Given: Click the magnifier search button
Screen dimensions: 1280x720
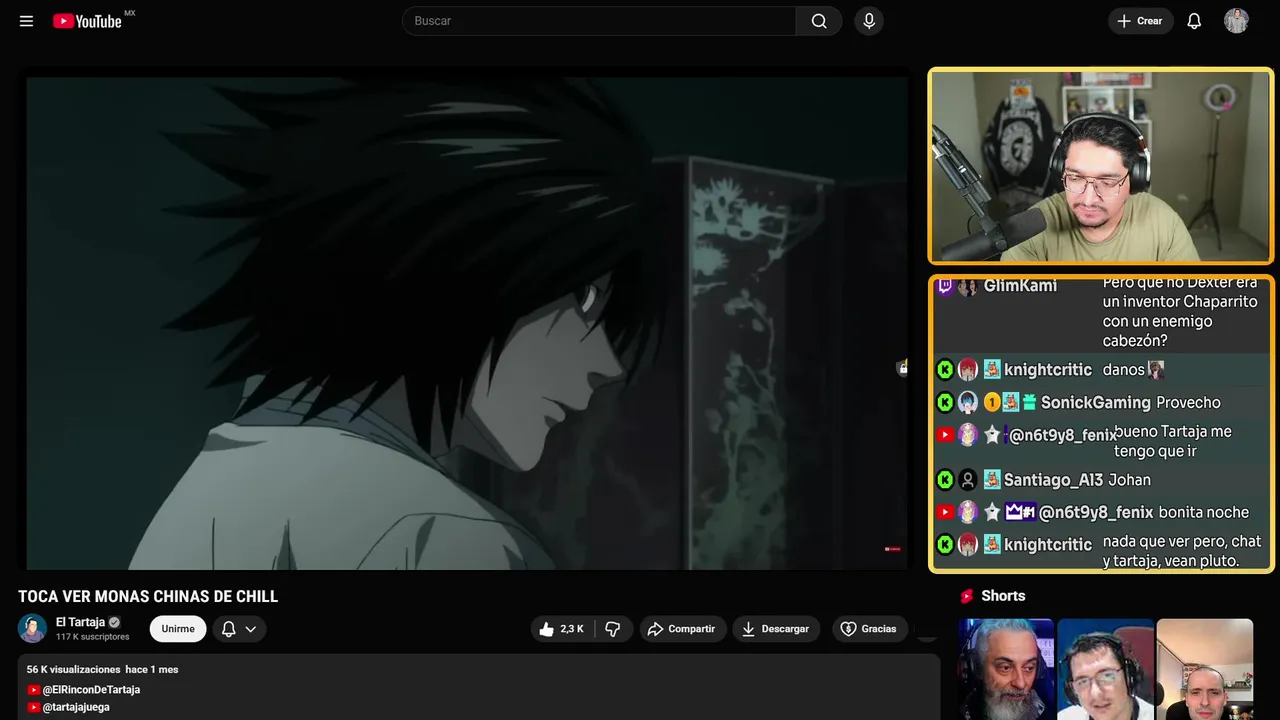Looking at the screenshot, I should (819, 21).
